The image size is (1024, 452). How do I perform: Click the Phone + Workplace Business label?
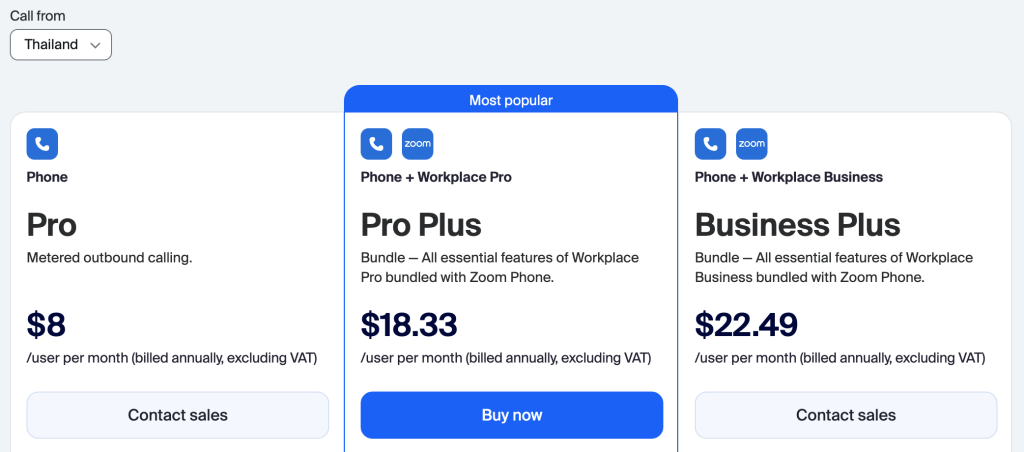tap(788, 177)
